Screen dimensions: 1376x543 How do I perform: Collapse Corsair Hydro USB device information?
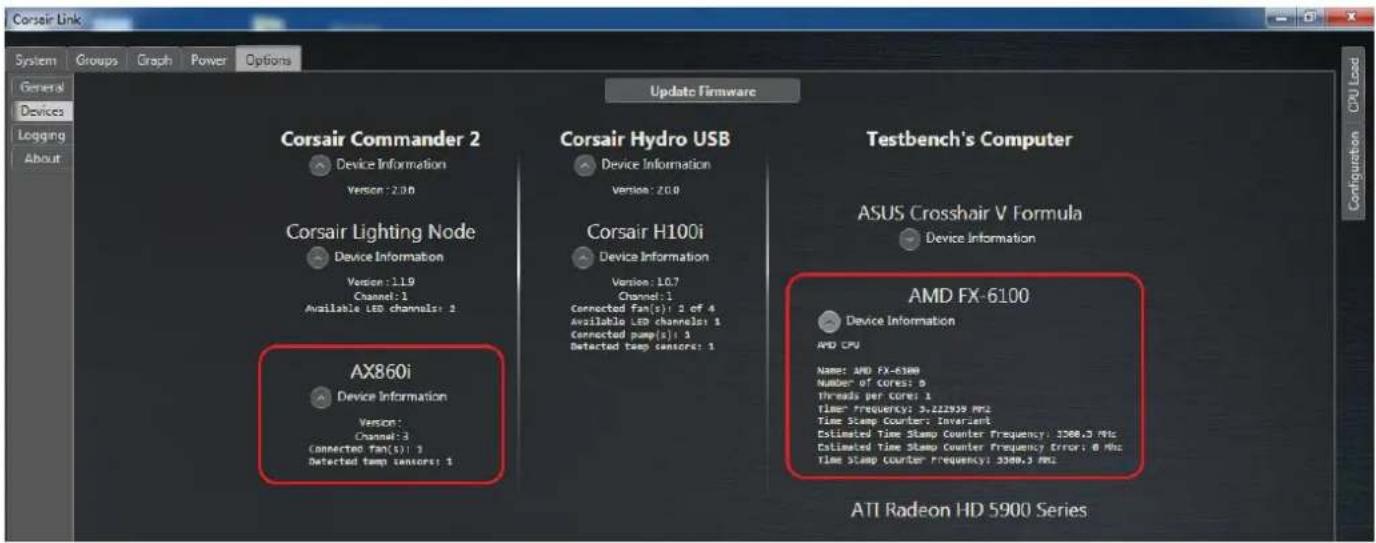(584, 165)
